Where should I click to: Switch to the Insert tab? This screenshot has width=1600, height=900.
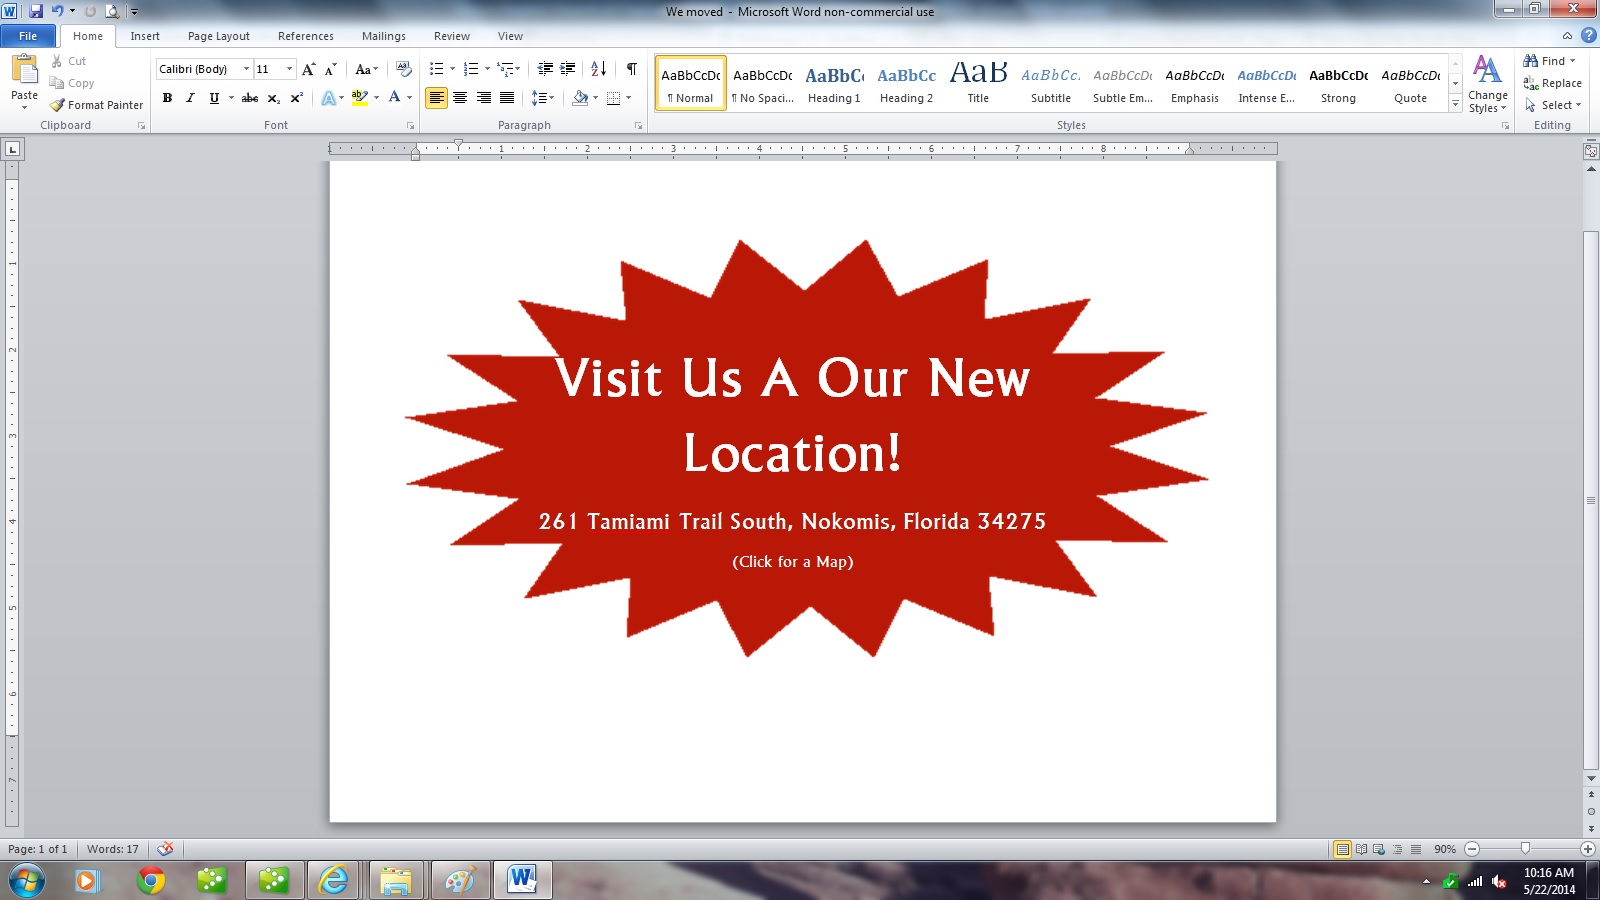tap(145, 36)
